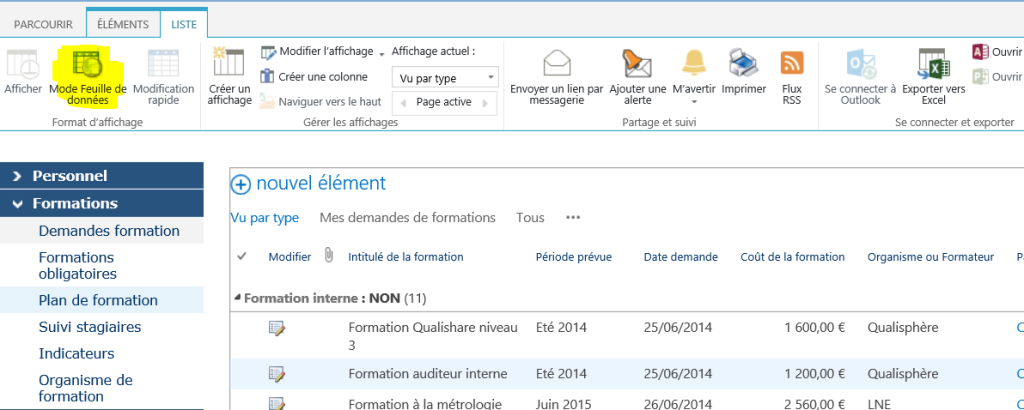Open Indicateurs in sidebar

[x=76, y=353]
